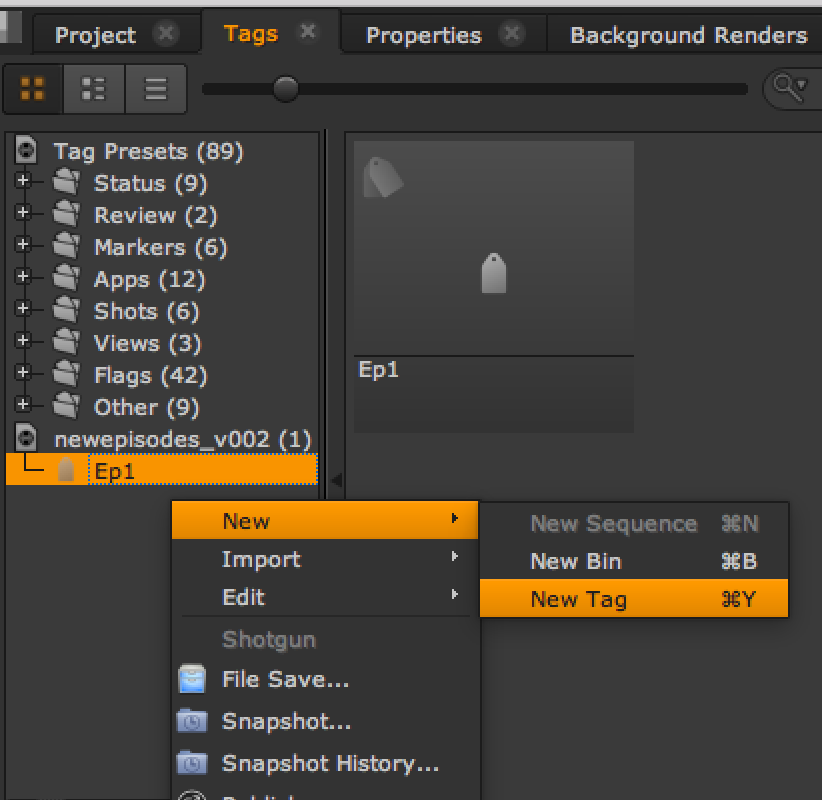822x800 pixels.
Task: Click the Views folder icon
Action: click(67, 342)
